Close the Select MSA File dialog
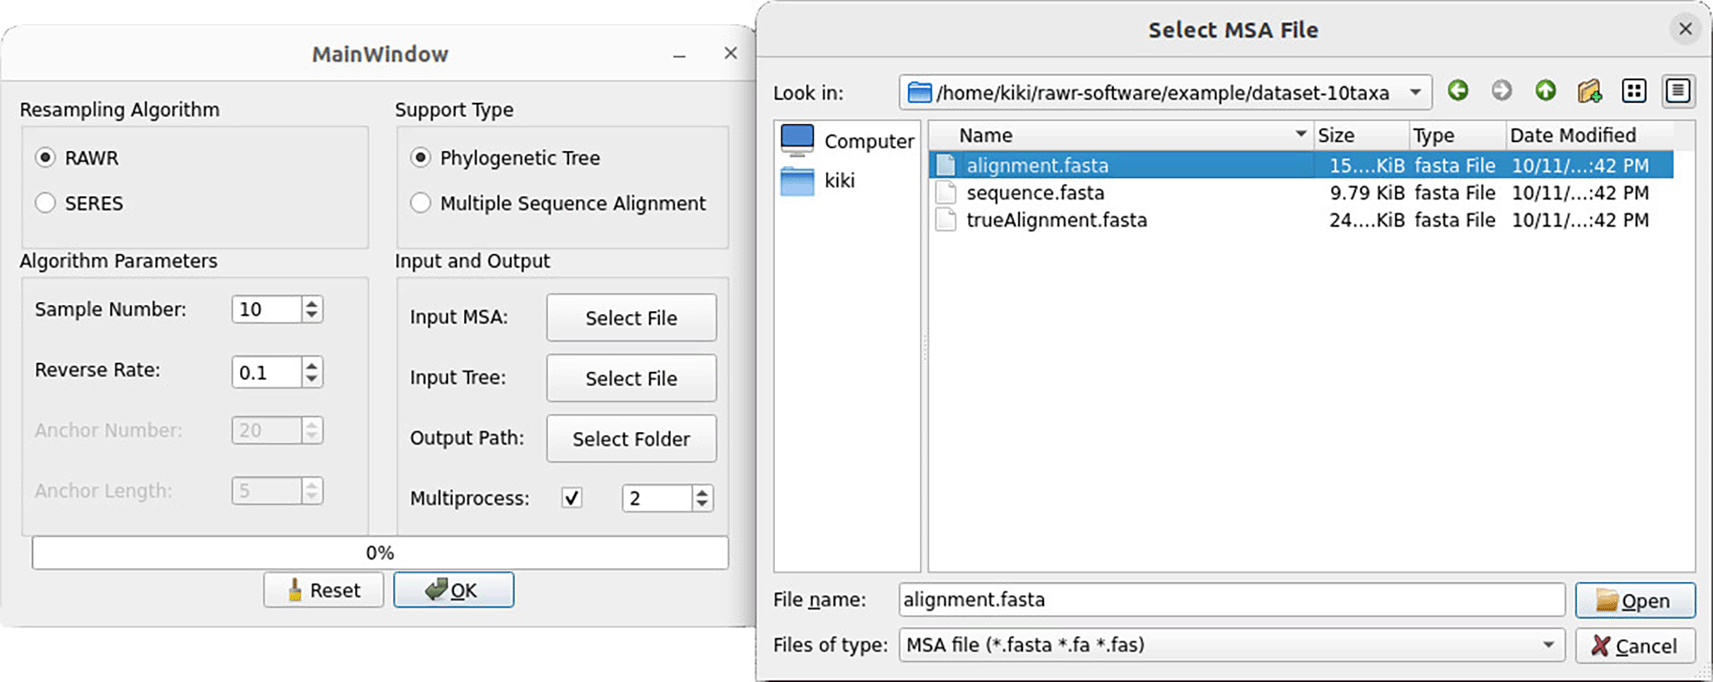 (1685, 29)
